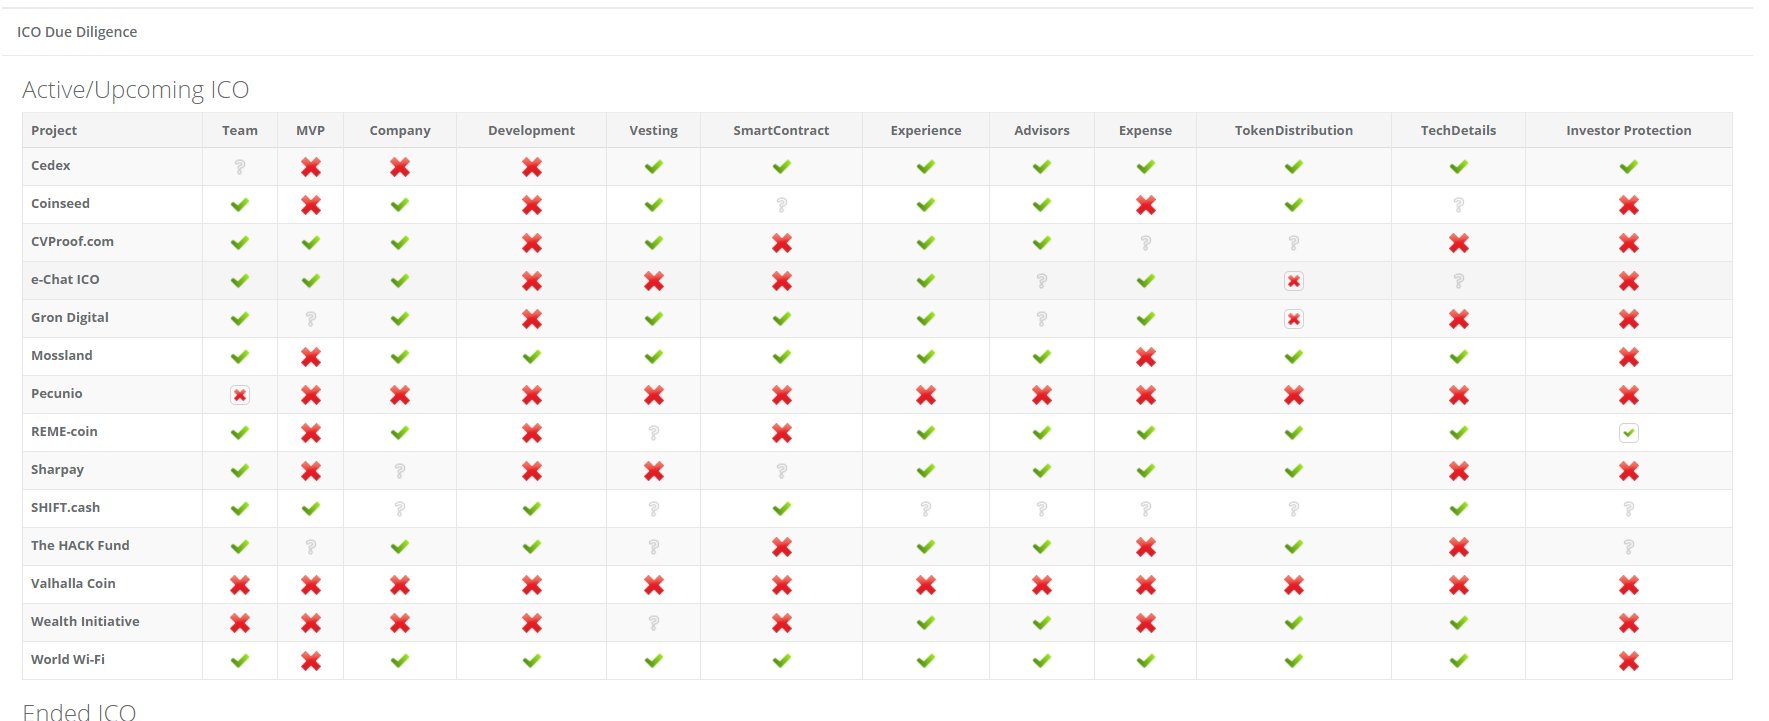Screen dimensions: 1769x721
Task: Click World Wi-Fi Investor Protection red cross
Action: point(1629,661)
